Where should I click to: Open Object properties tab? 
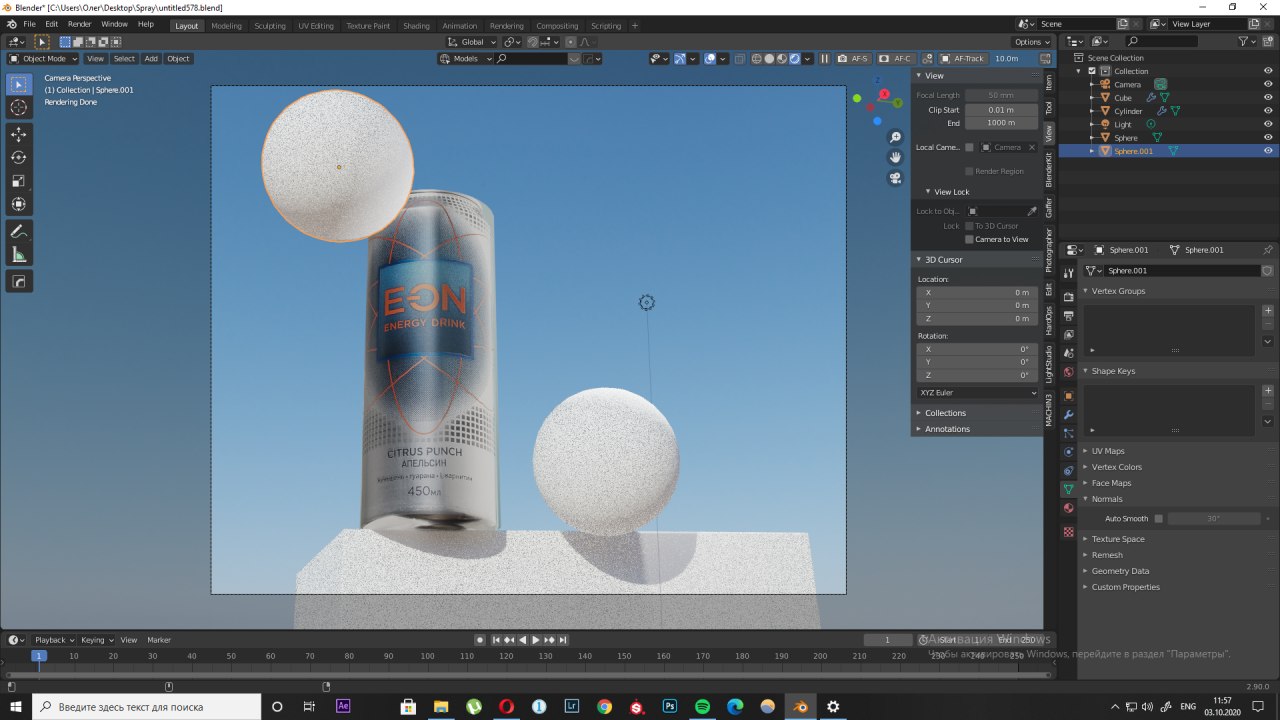pos(1068,395)
